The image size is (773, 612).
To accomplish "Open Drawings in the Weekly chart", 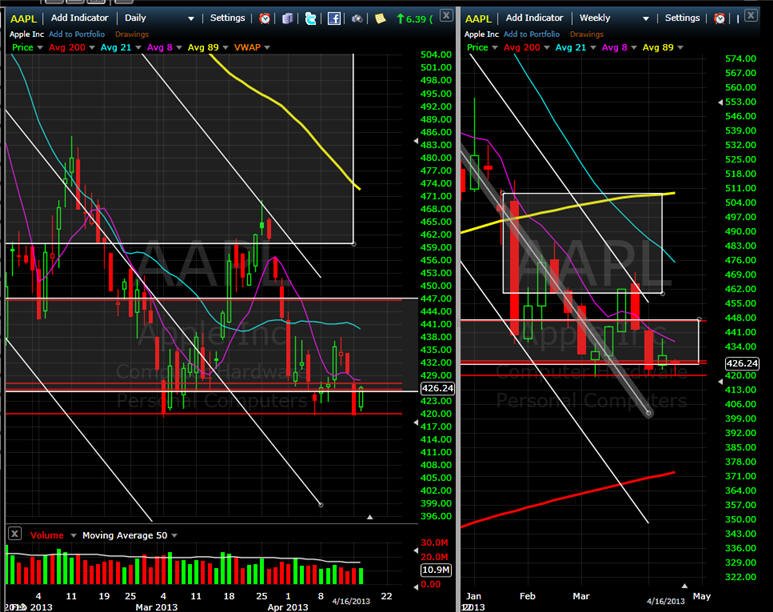I will point(587,35).
